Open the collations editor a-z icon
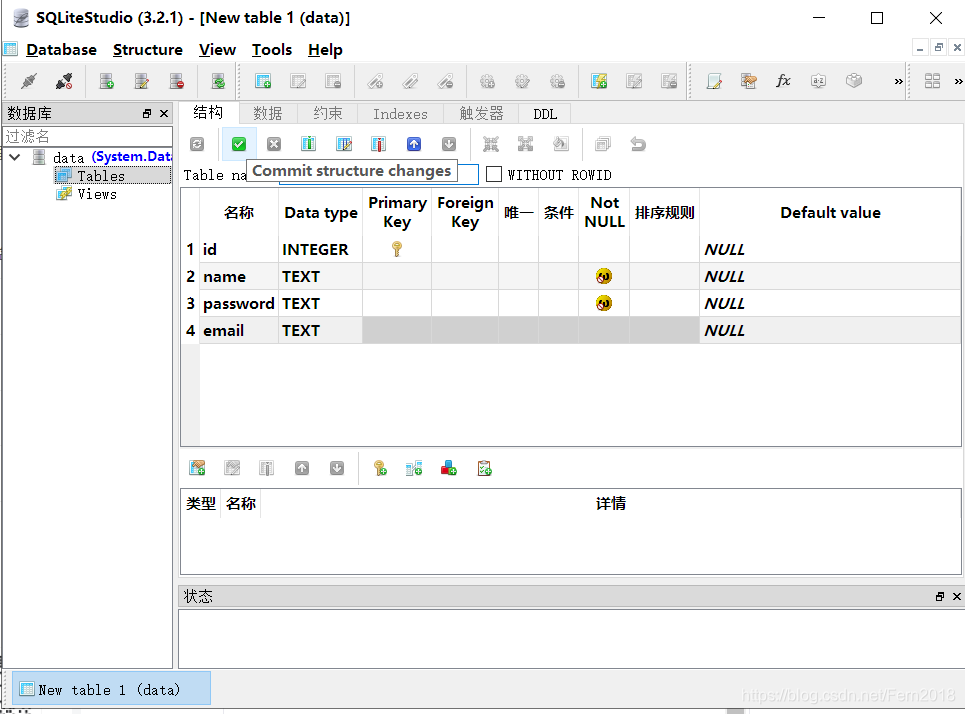 818,81
